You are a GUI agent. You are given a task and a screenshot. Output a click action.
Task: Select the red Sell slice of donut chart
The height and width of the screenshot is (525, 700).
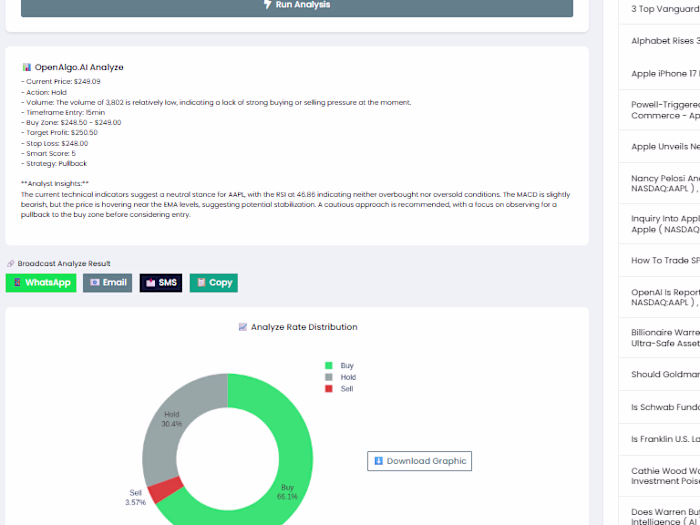165,489
